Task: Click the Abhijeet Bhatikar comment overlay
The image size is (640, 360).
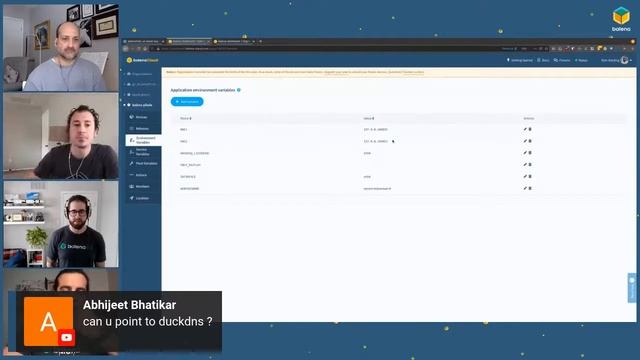Action: (119, 321)
